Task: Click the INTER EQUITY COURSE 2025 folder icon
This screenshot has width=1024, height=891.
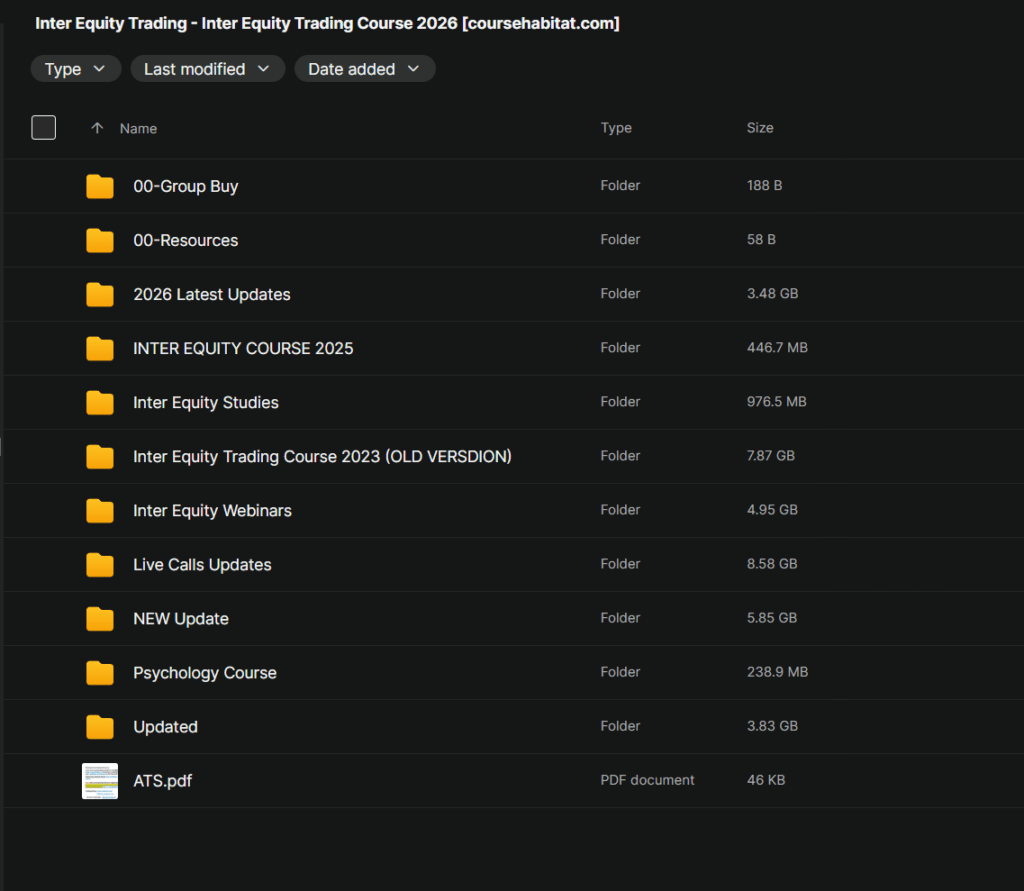Action: pyautogui.click(x=99, y=349)
